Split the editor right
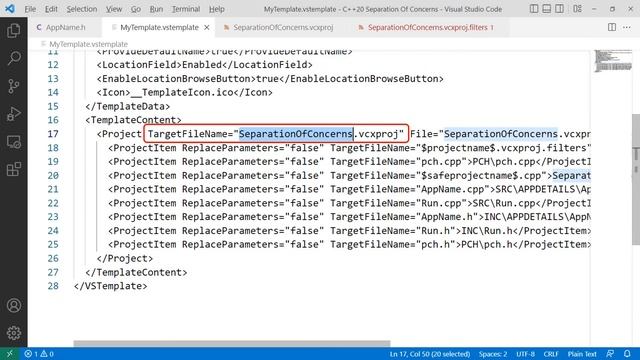 (x=611, y=27)
